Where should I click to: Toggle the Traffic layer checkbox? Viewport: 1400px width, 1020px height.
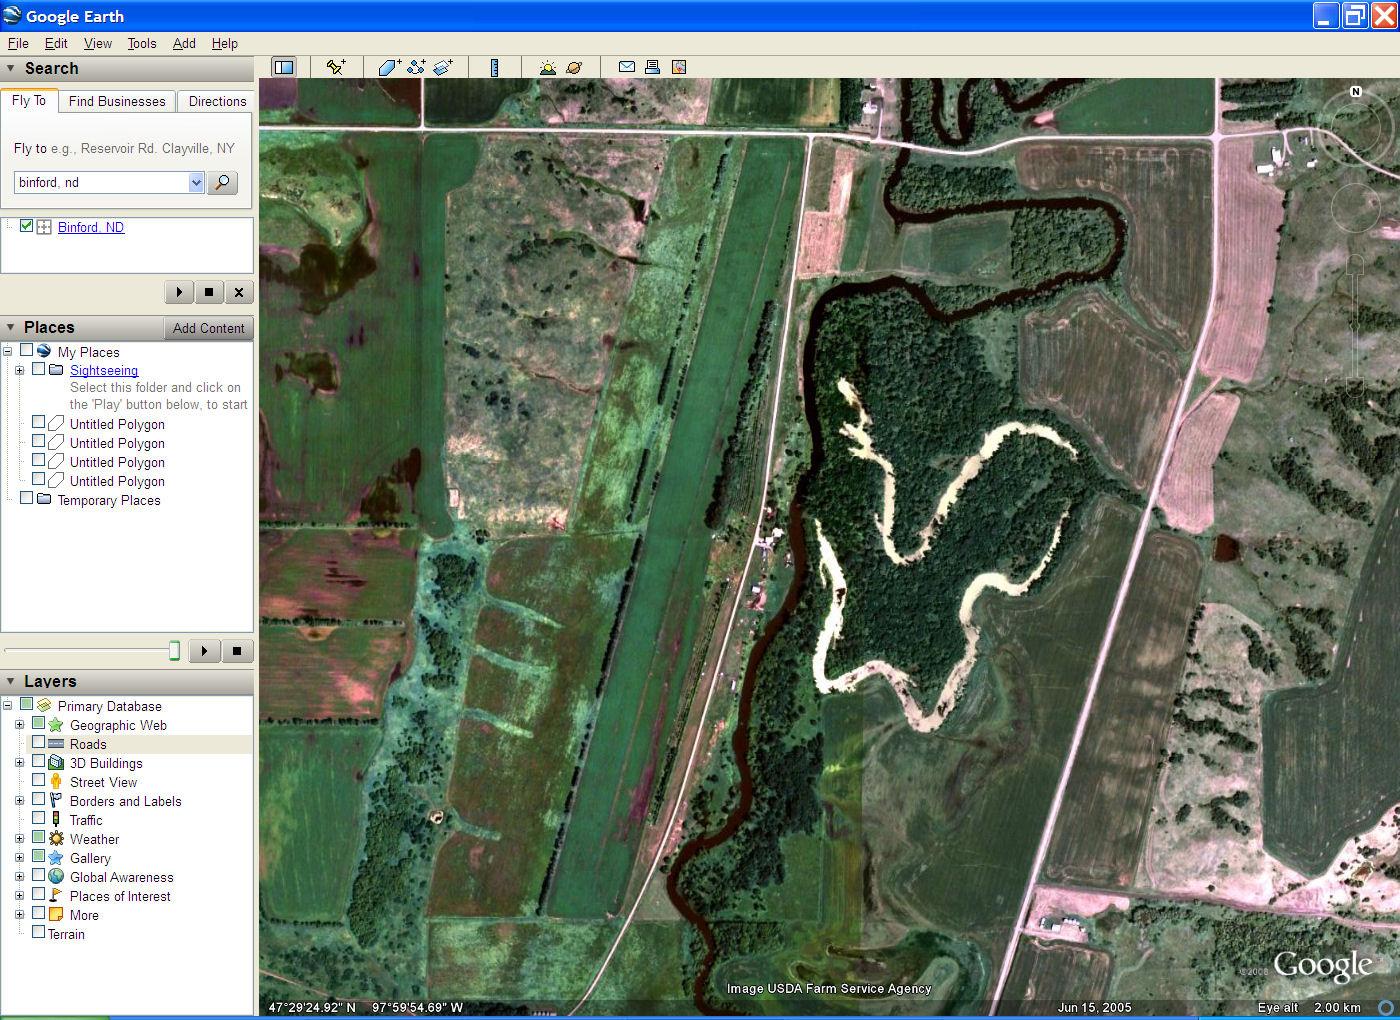(x=38, y=819)
